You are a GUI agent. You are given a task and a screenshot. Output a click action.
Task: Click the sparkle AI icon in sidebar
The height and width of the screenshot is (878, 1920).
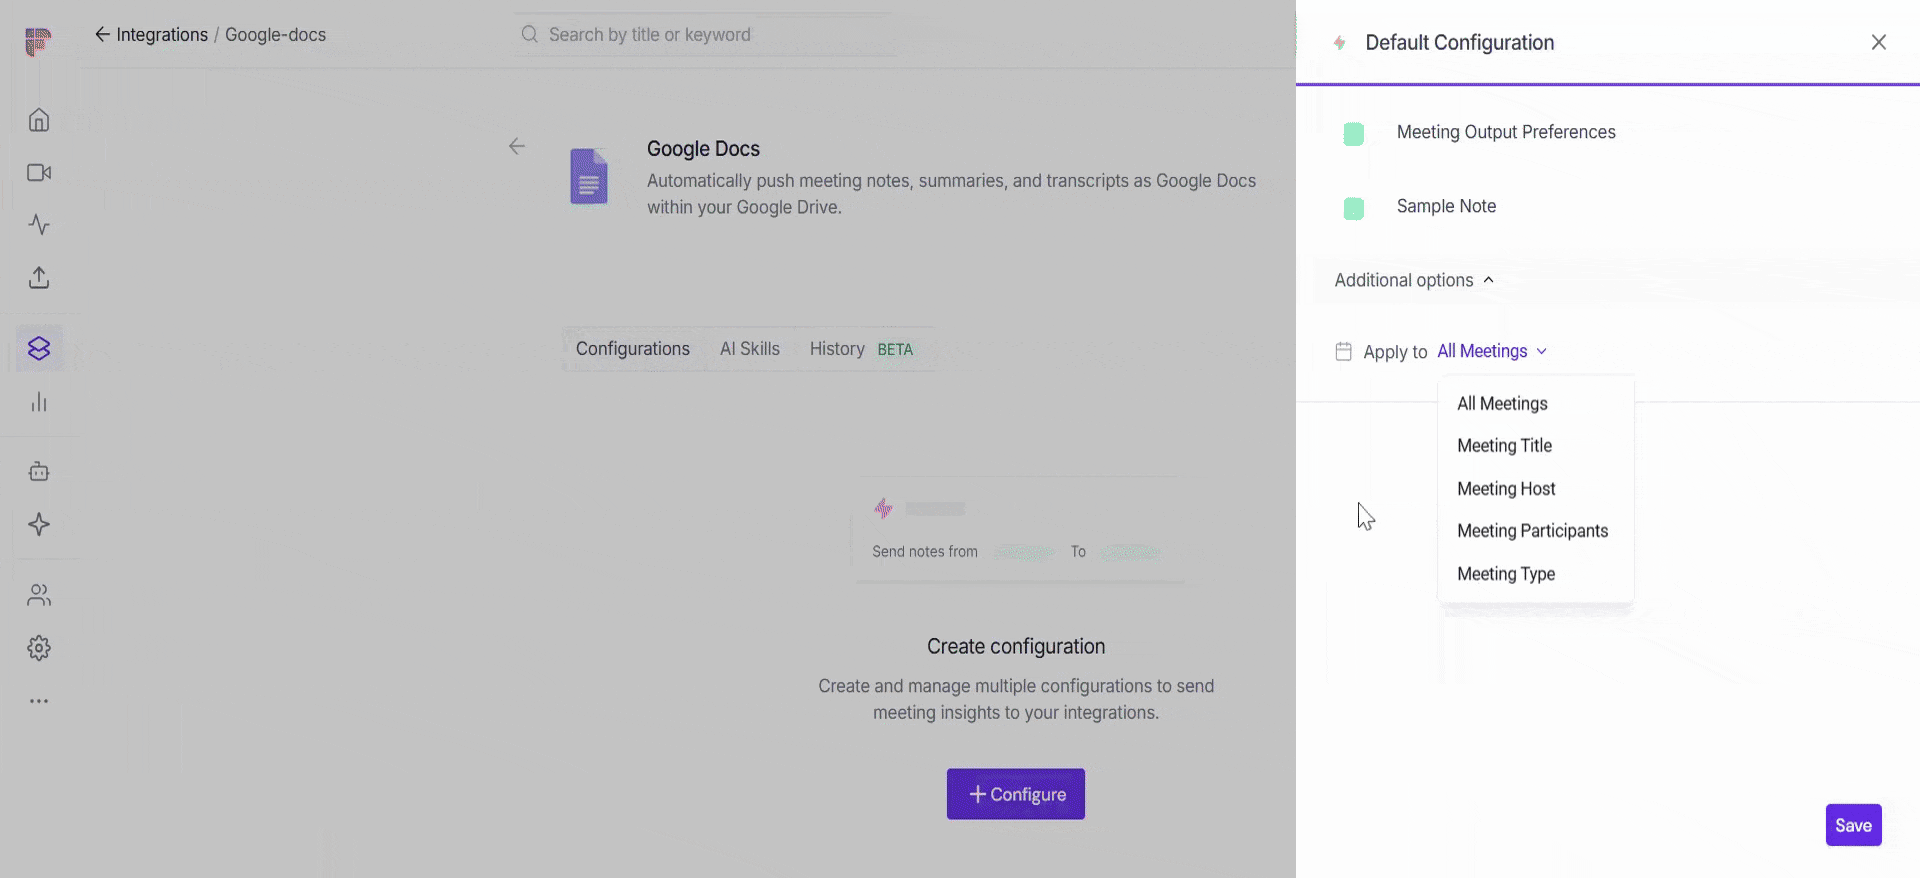pyautogui.click(x=39, y=525)
